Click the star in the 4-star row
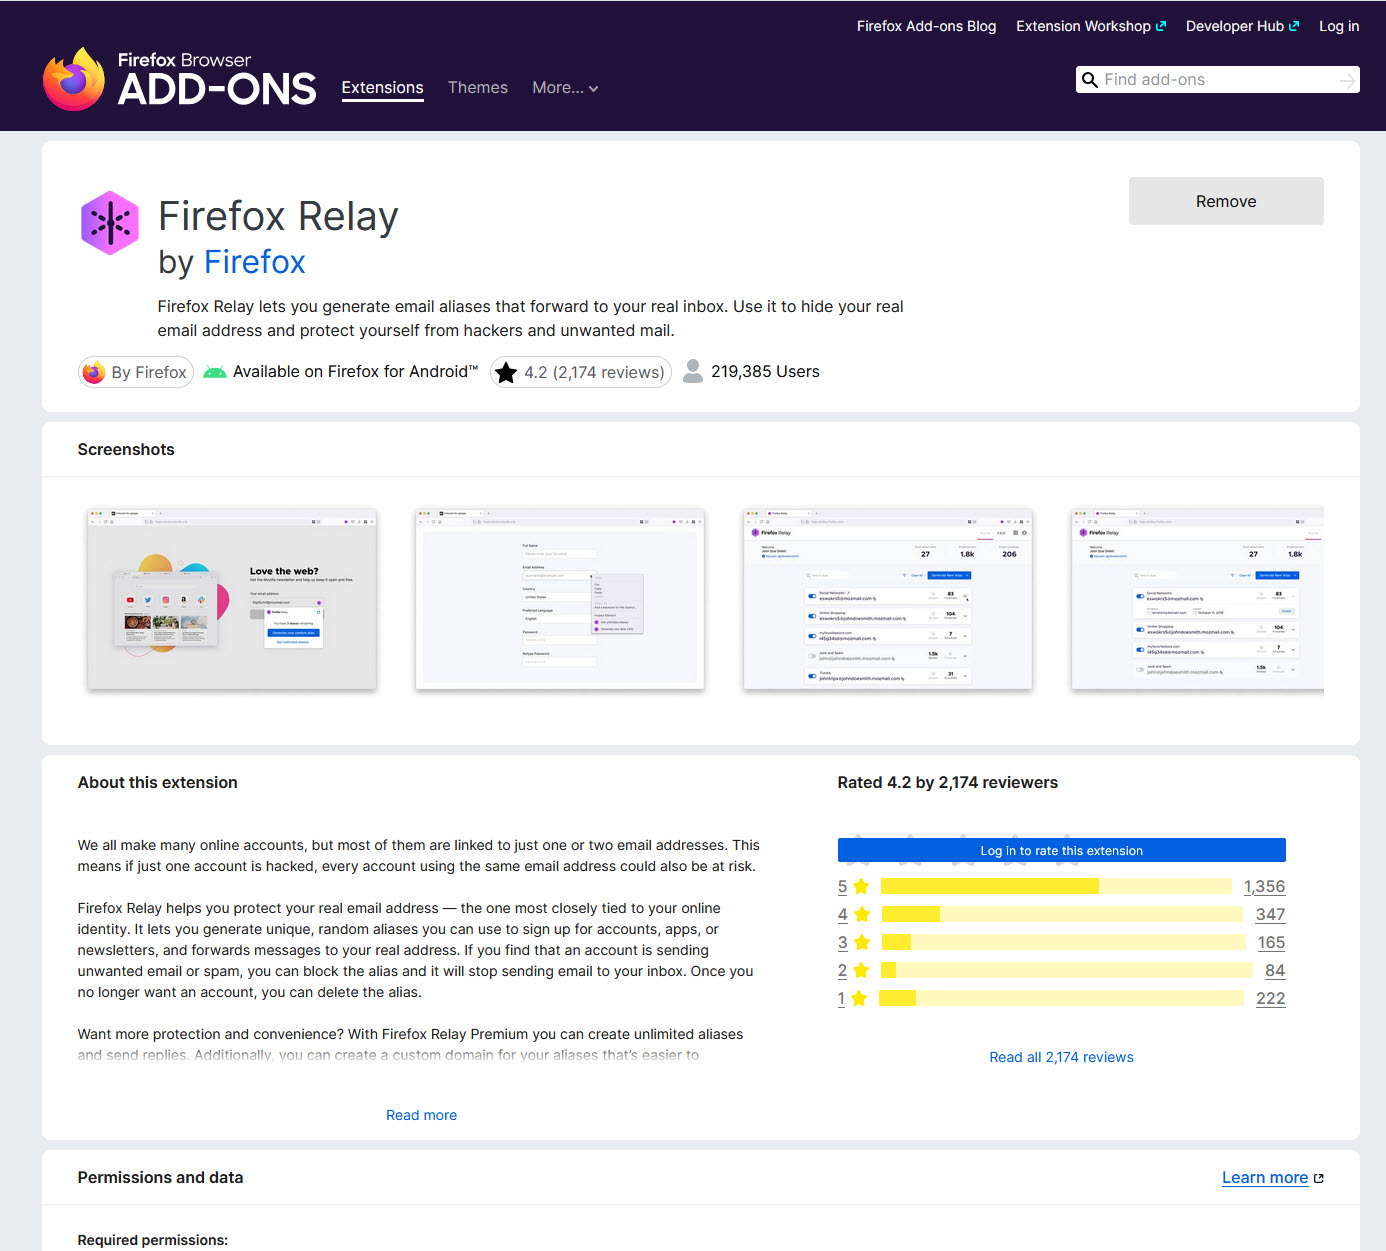Image resolution: width=1386 pixels, height=1251 pixels. coord(862,914)
